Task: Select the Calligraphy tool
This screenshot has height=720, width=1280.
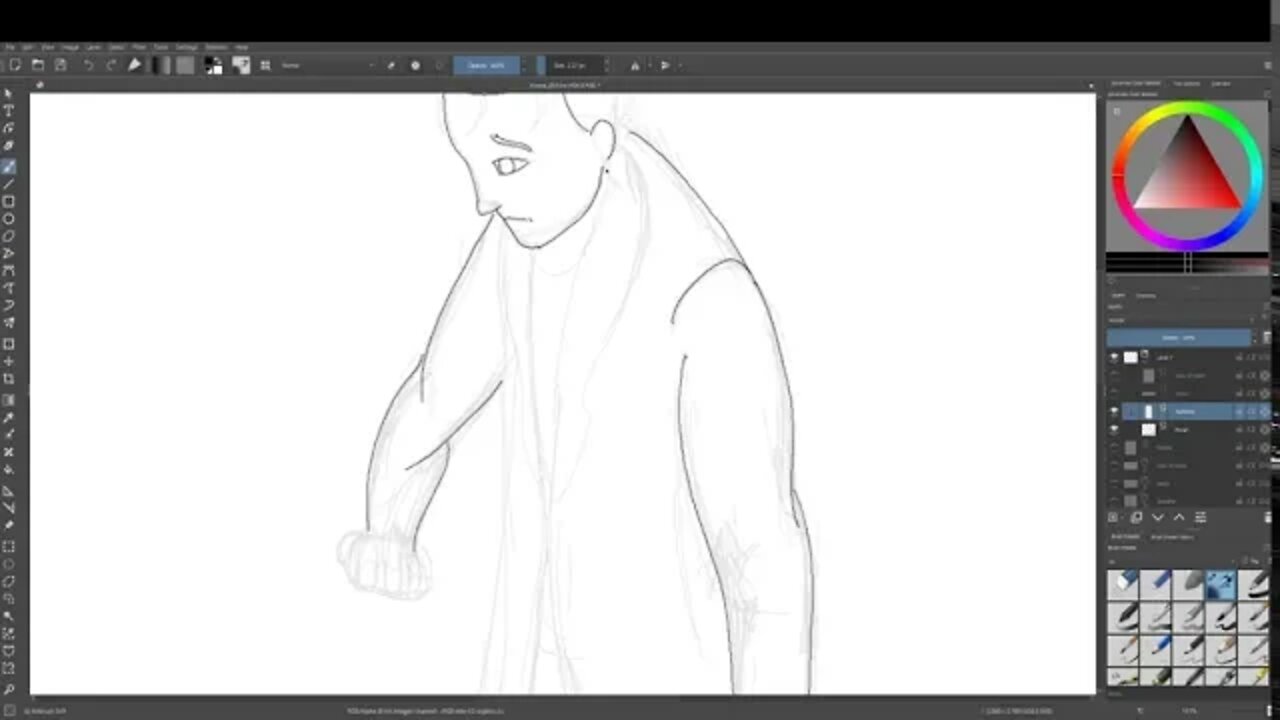Action: coord(9,146)
